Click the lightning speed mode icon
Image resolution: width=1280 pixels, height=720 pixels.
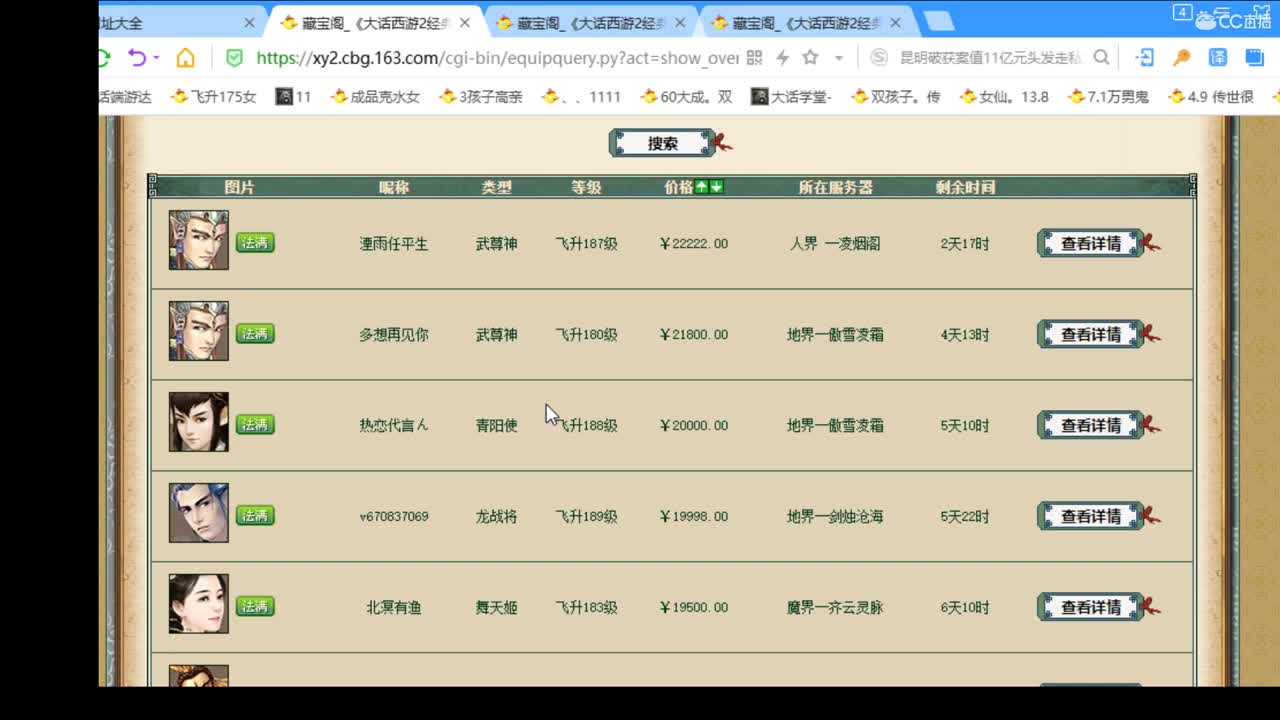pyautogui.click(x=783, y=58)
